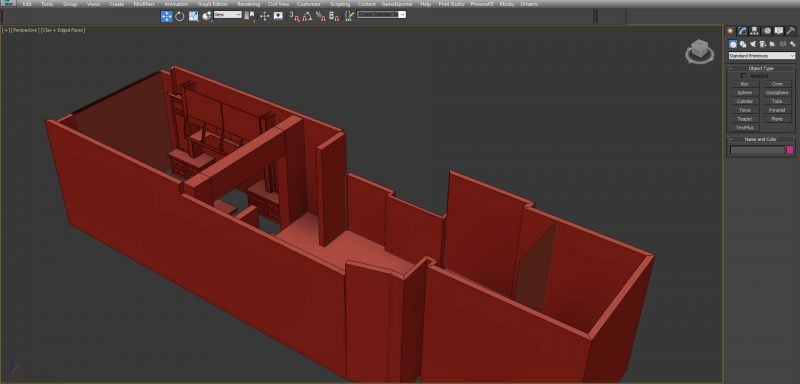Viewport: 800px width, 384px height.
Task: Select the Move tool in the toolbar
Action: click(167, 16)
